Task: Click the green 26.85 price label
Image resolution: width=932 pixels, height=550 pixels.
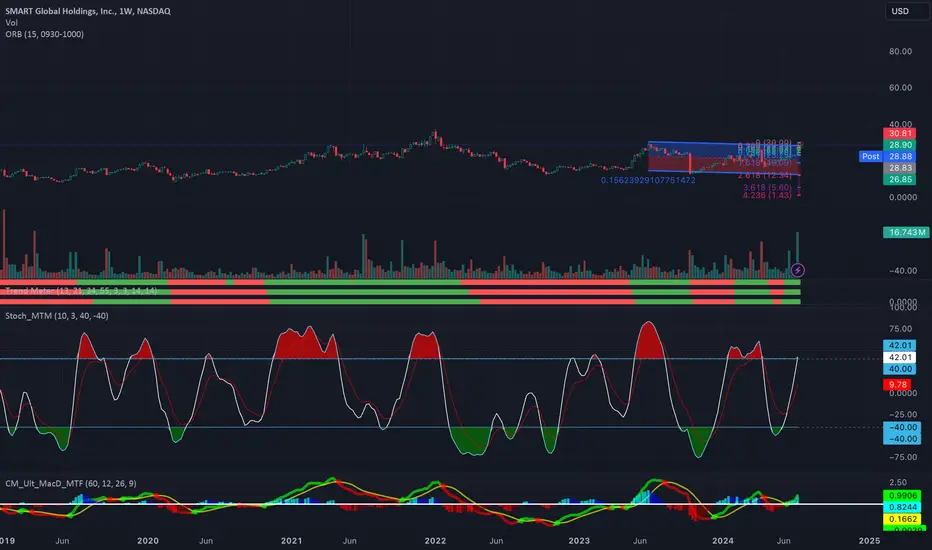Action: [x=900, y=179]
